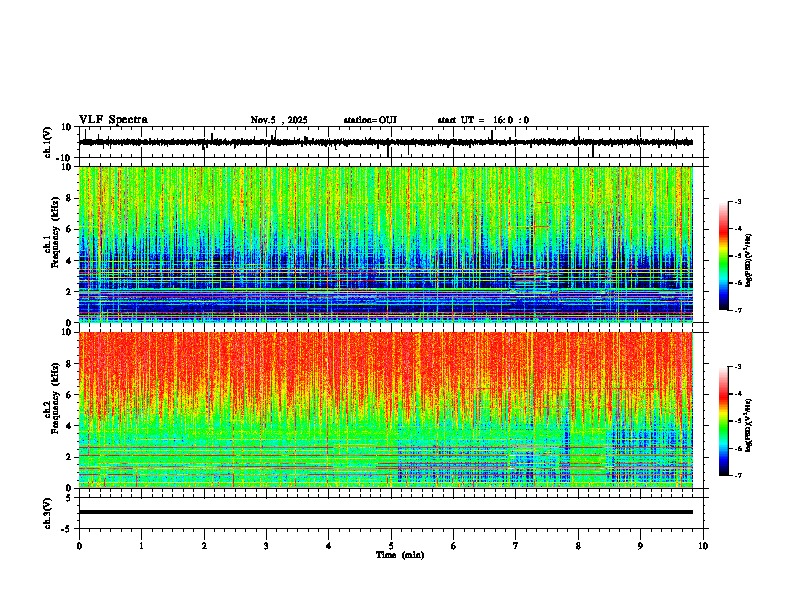
Task: Click the time axis tick label '6'
Action: point(453,546)
